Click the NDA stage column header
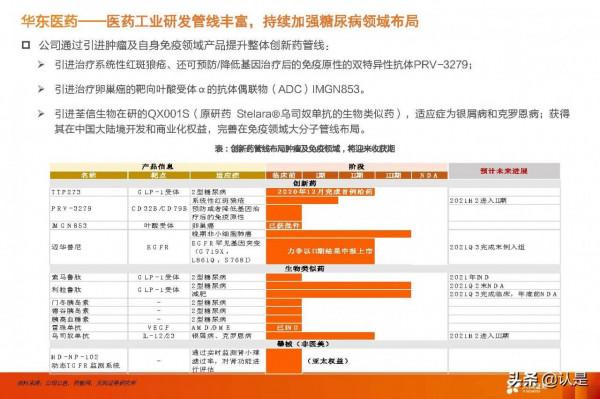This screenshot has height=399, width=600. tap(429, 175)
